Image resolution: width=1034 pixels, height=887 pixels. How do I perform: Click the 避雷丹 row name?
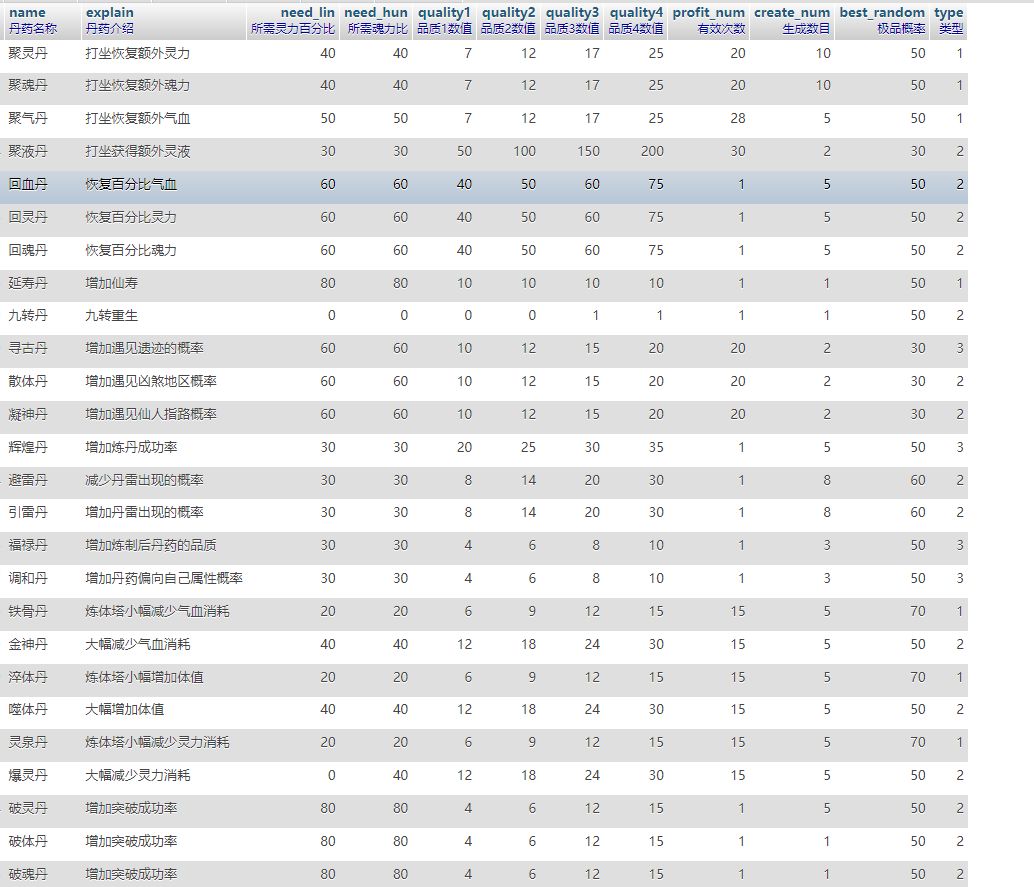[28, 480]
